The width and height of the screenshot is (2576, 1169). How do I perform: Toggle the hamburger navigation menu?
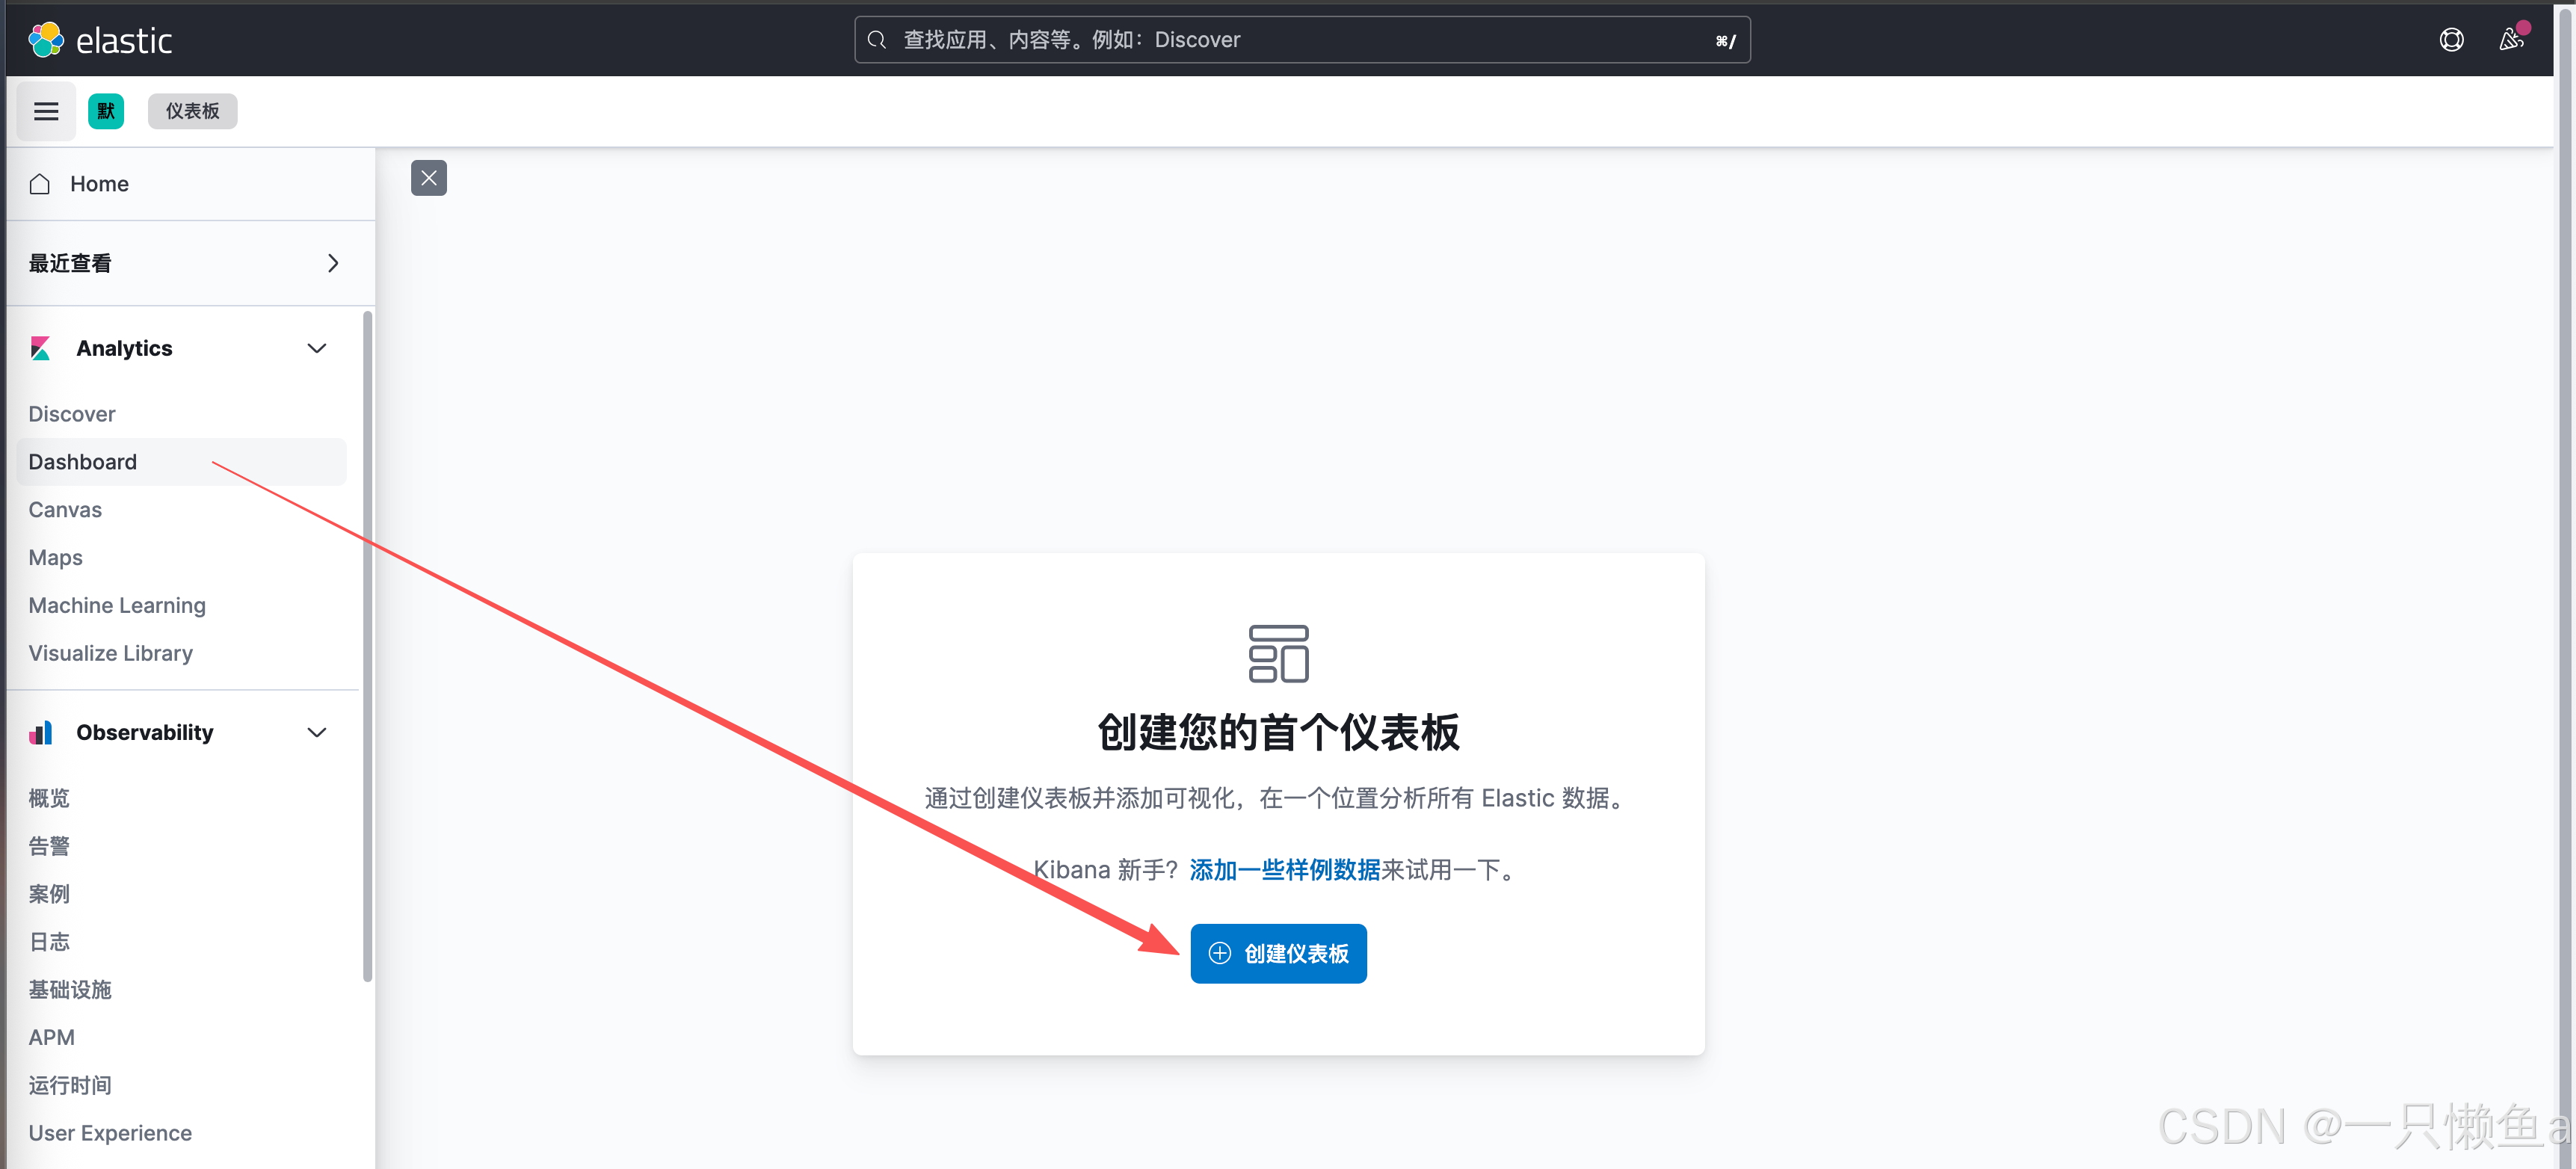[x=46, y=111]
